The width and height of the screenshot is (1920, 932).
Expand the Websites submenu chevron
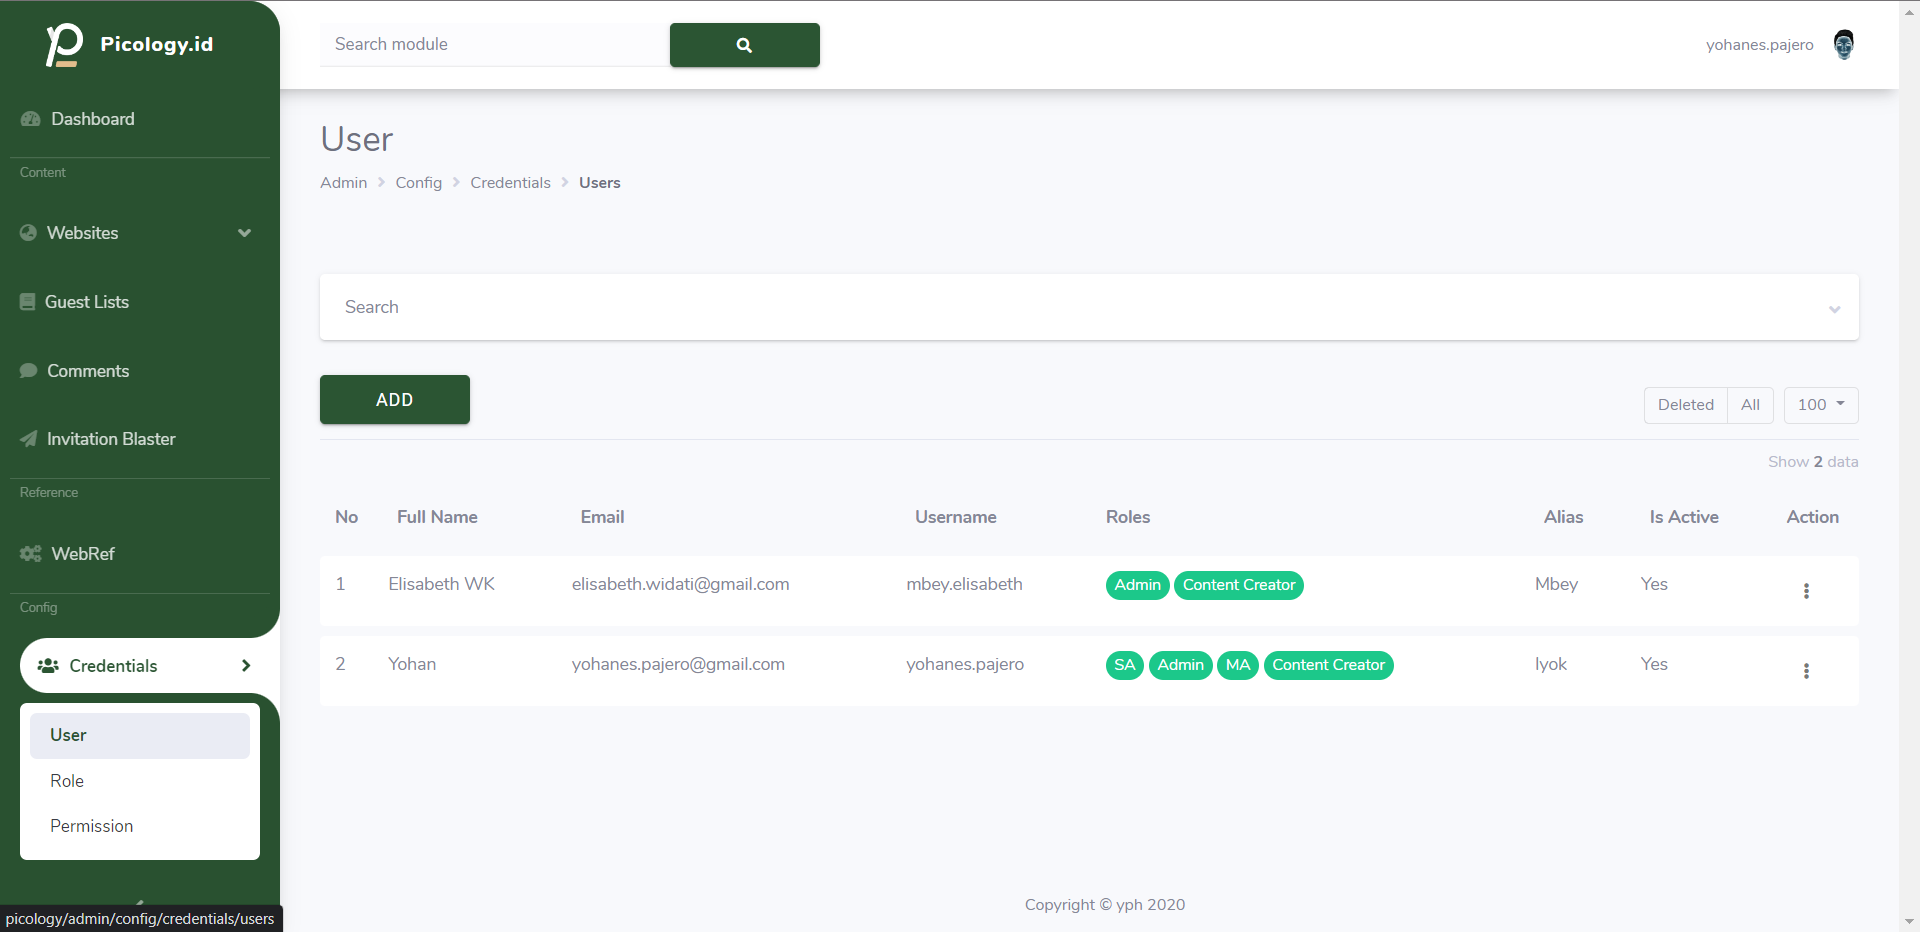pos(244,232)
